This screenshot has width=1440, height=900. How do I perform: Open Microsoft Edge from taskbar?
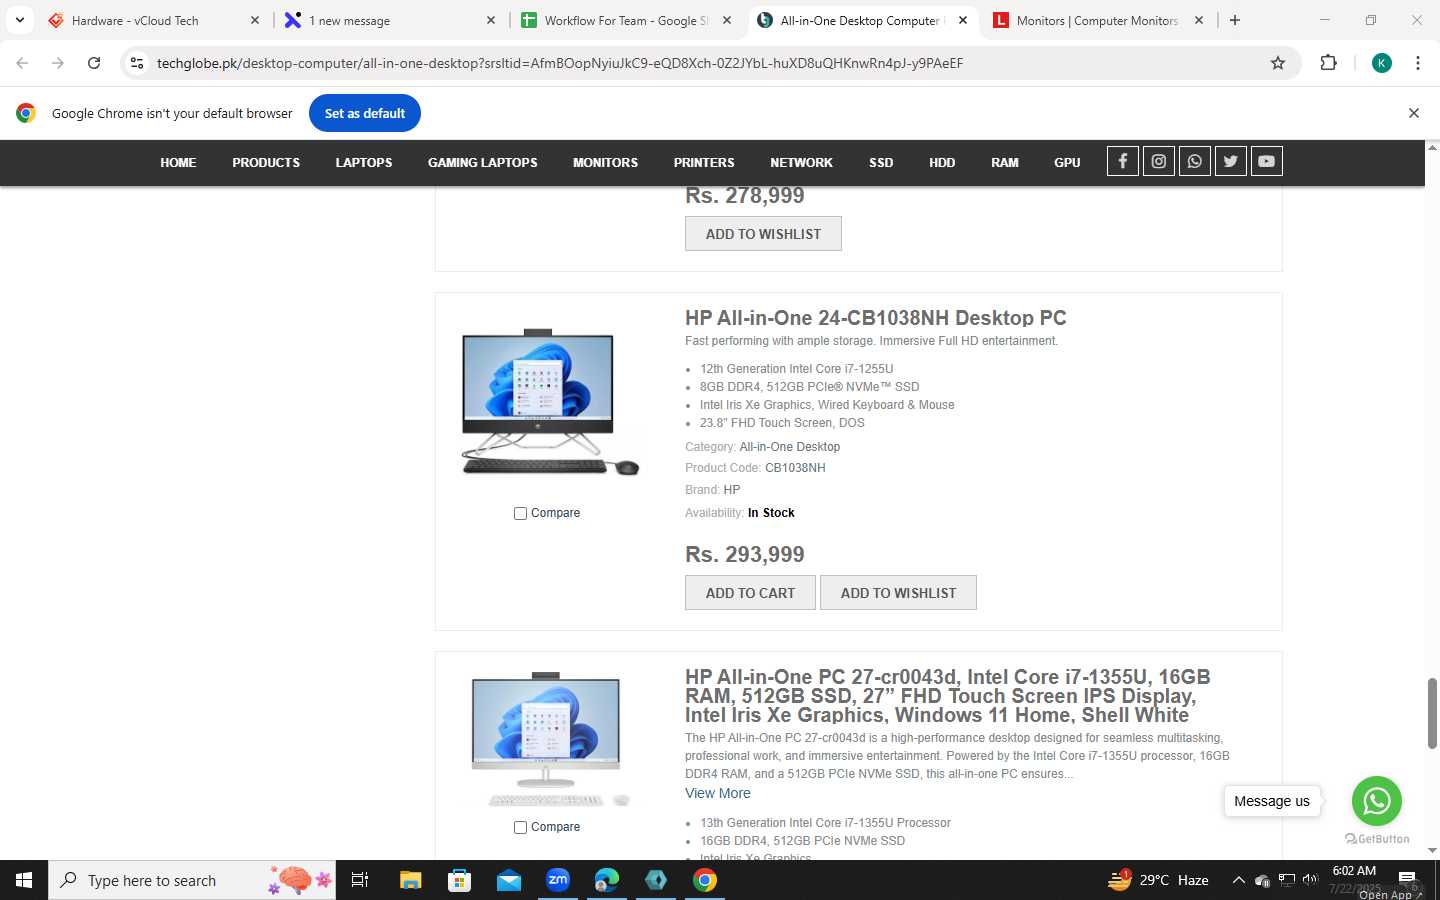tap(607, 880)
